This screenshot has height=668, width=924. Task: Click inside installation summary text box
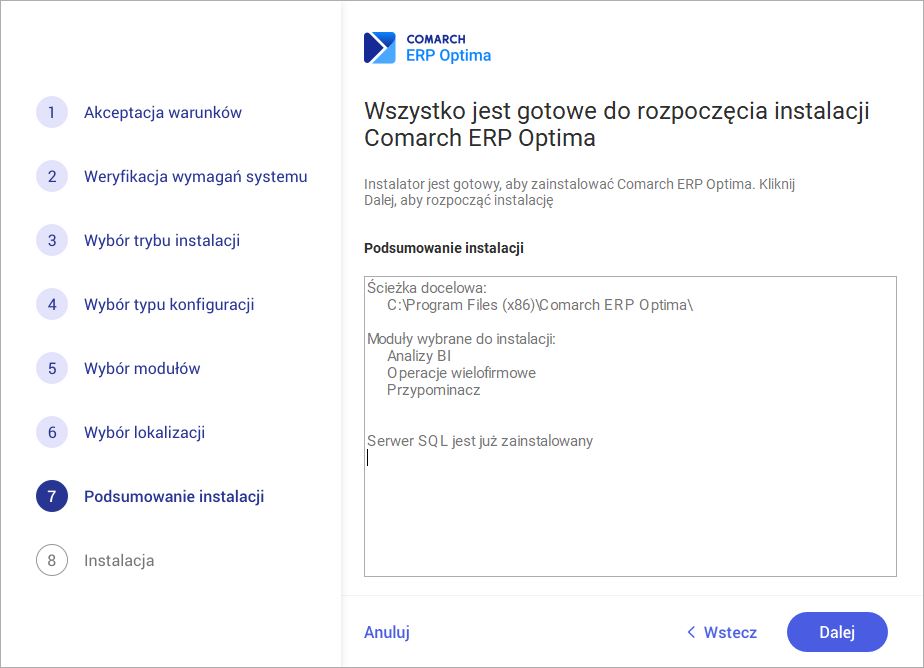pyautogui.click(x=630, y=426)
